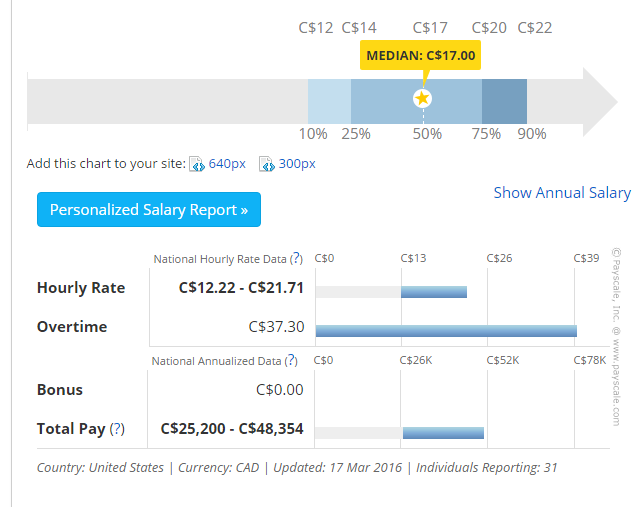Select the light blue 10%-25% percentile segment
642x507 pixels.
[x=329, y=101]
